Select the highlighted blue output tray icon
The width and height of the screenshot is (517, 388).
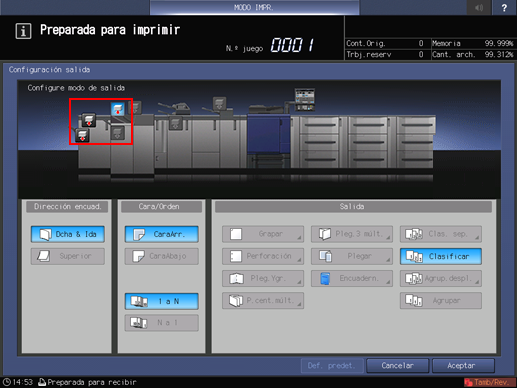click(x=118, y=109)
